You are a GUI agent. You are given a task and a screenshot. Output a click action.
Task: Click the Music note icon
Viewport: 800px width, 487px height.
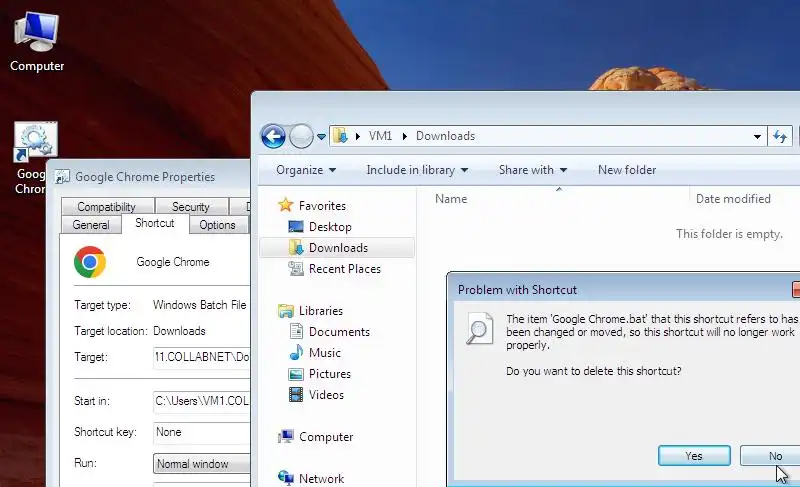click(296, 352)
